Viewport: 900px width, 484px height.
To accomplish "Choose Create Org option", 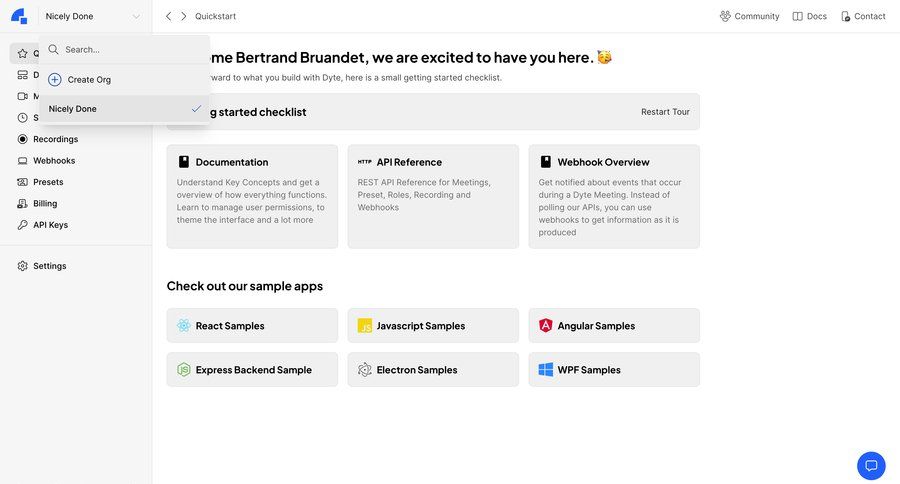I will (125, 79).
